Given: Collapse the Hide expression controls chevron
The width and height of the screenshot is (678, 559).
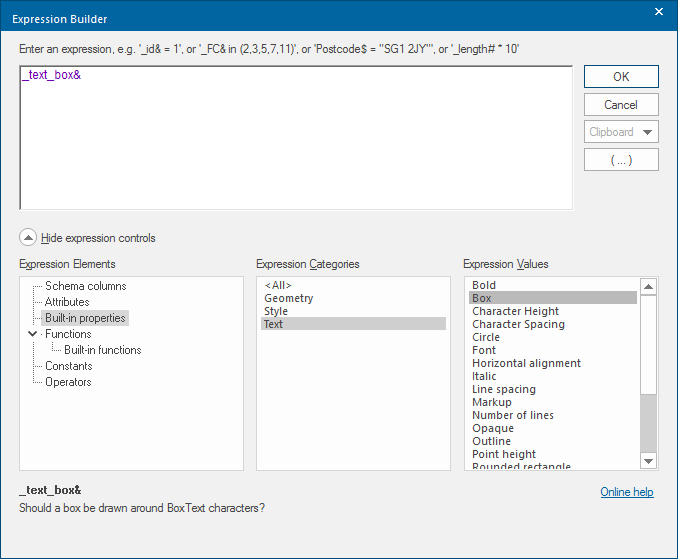Looking at the screenshot, I should (28, 238).
